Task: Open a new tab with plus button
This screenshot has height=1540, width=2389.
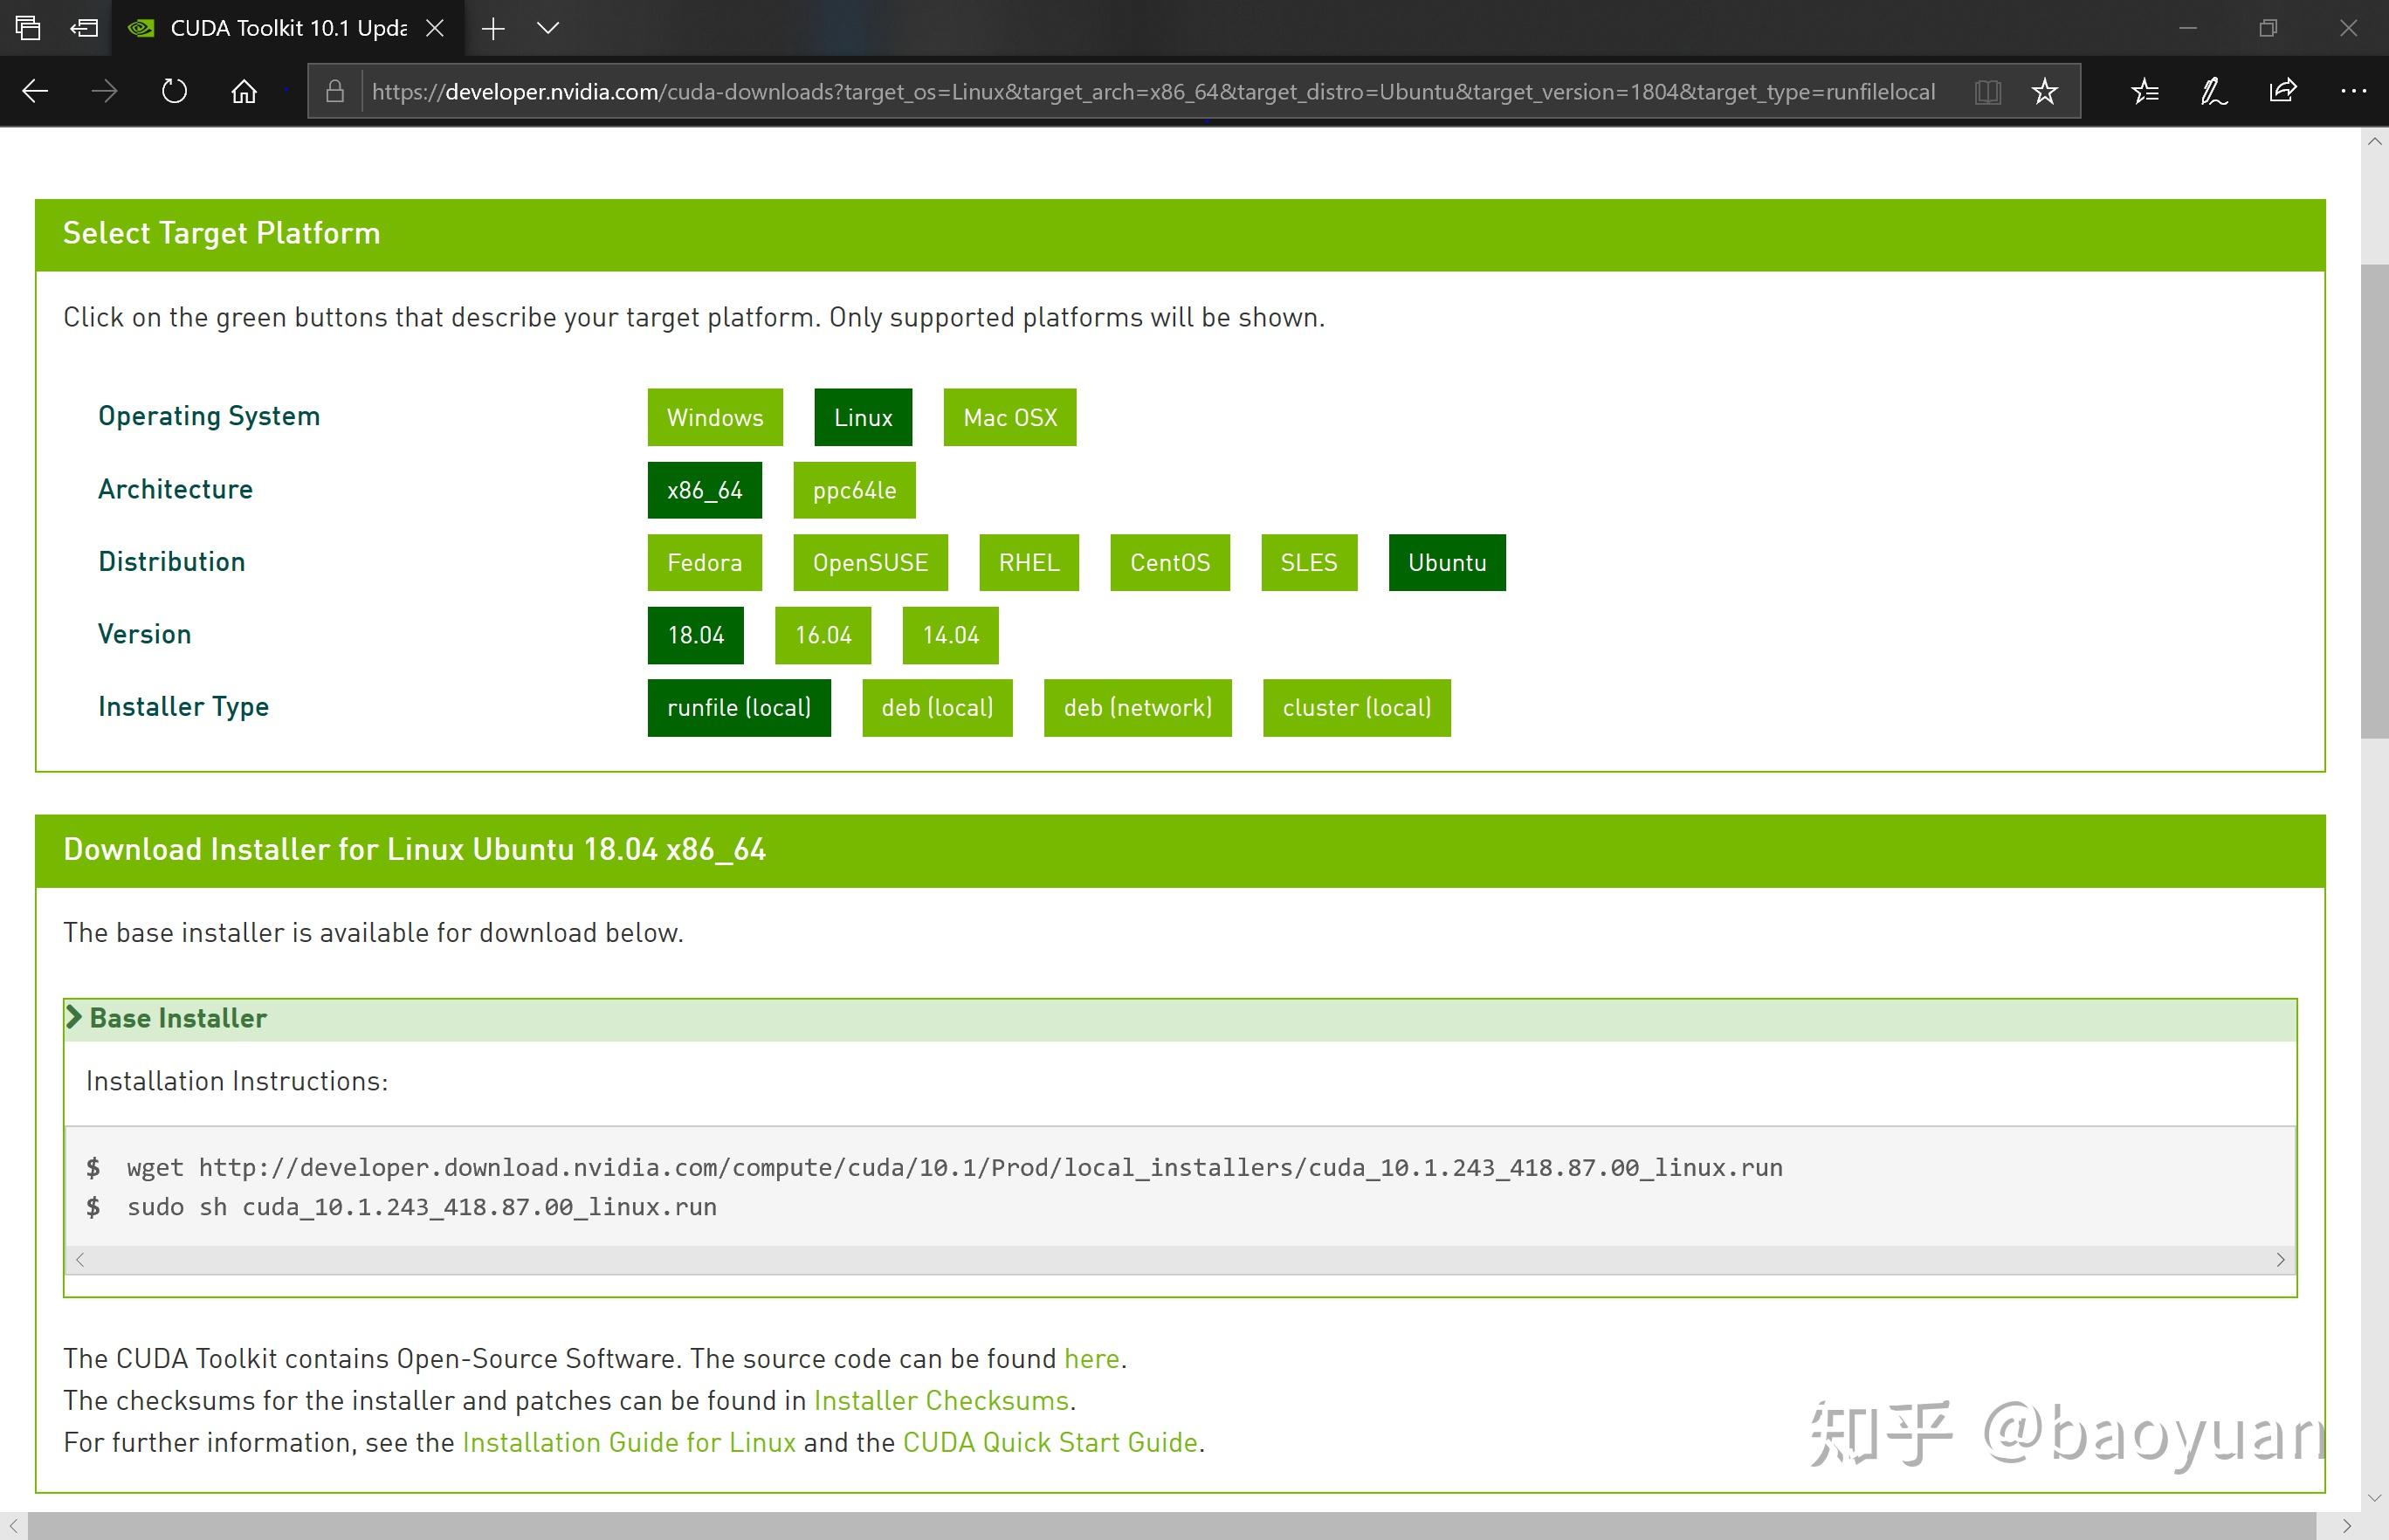Action: (493, 28)
